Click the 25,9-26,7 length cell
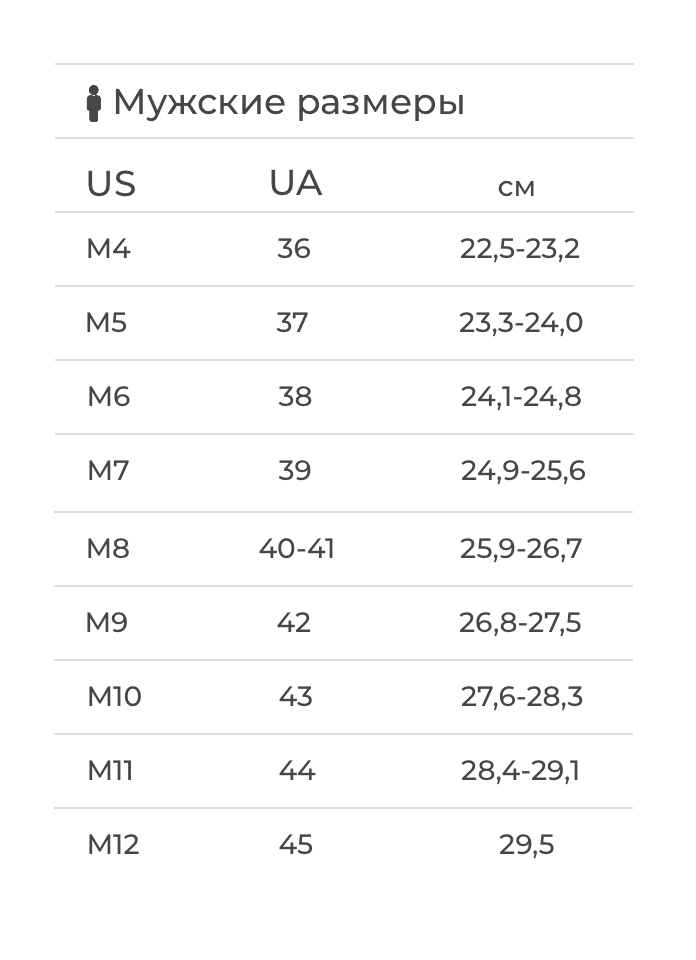This screenshot has width=696, height=960. pyautogui.click(x=520, y=549)
